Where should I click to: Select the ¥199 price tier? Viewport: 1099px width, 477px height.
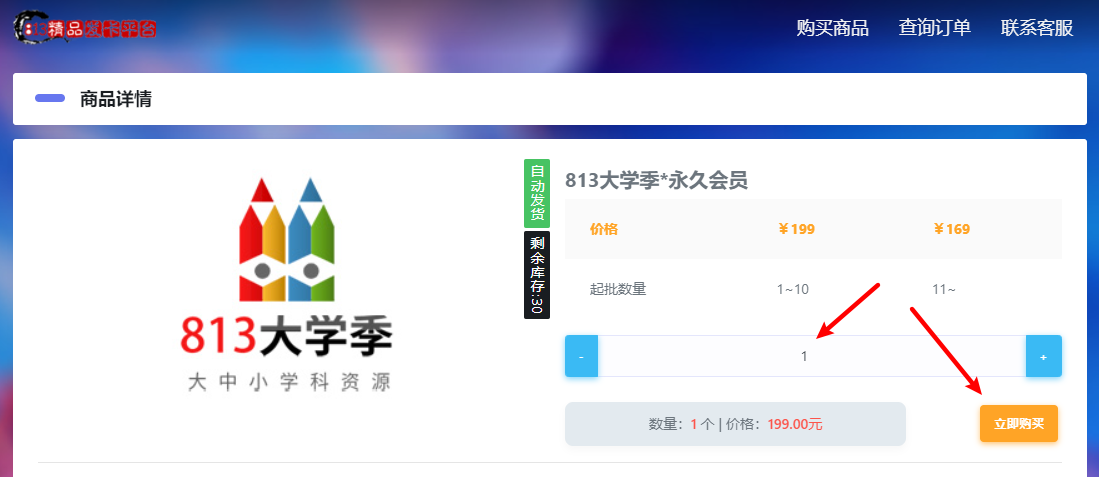796,229
